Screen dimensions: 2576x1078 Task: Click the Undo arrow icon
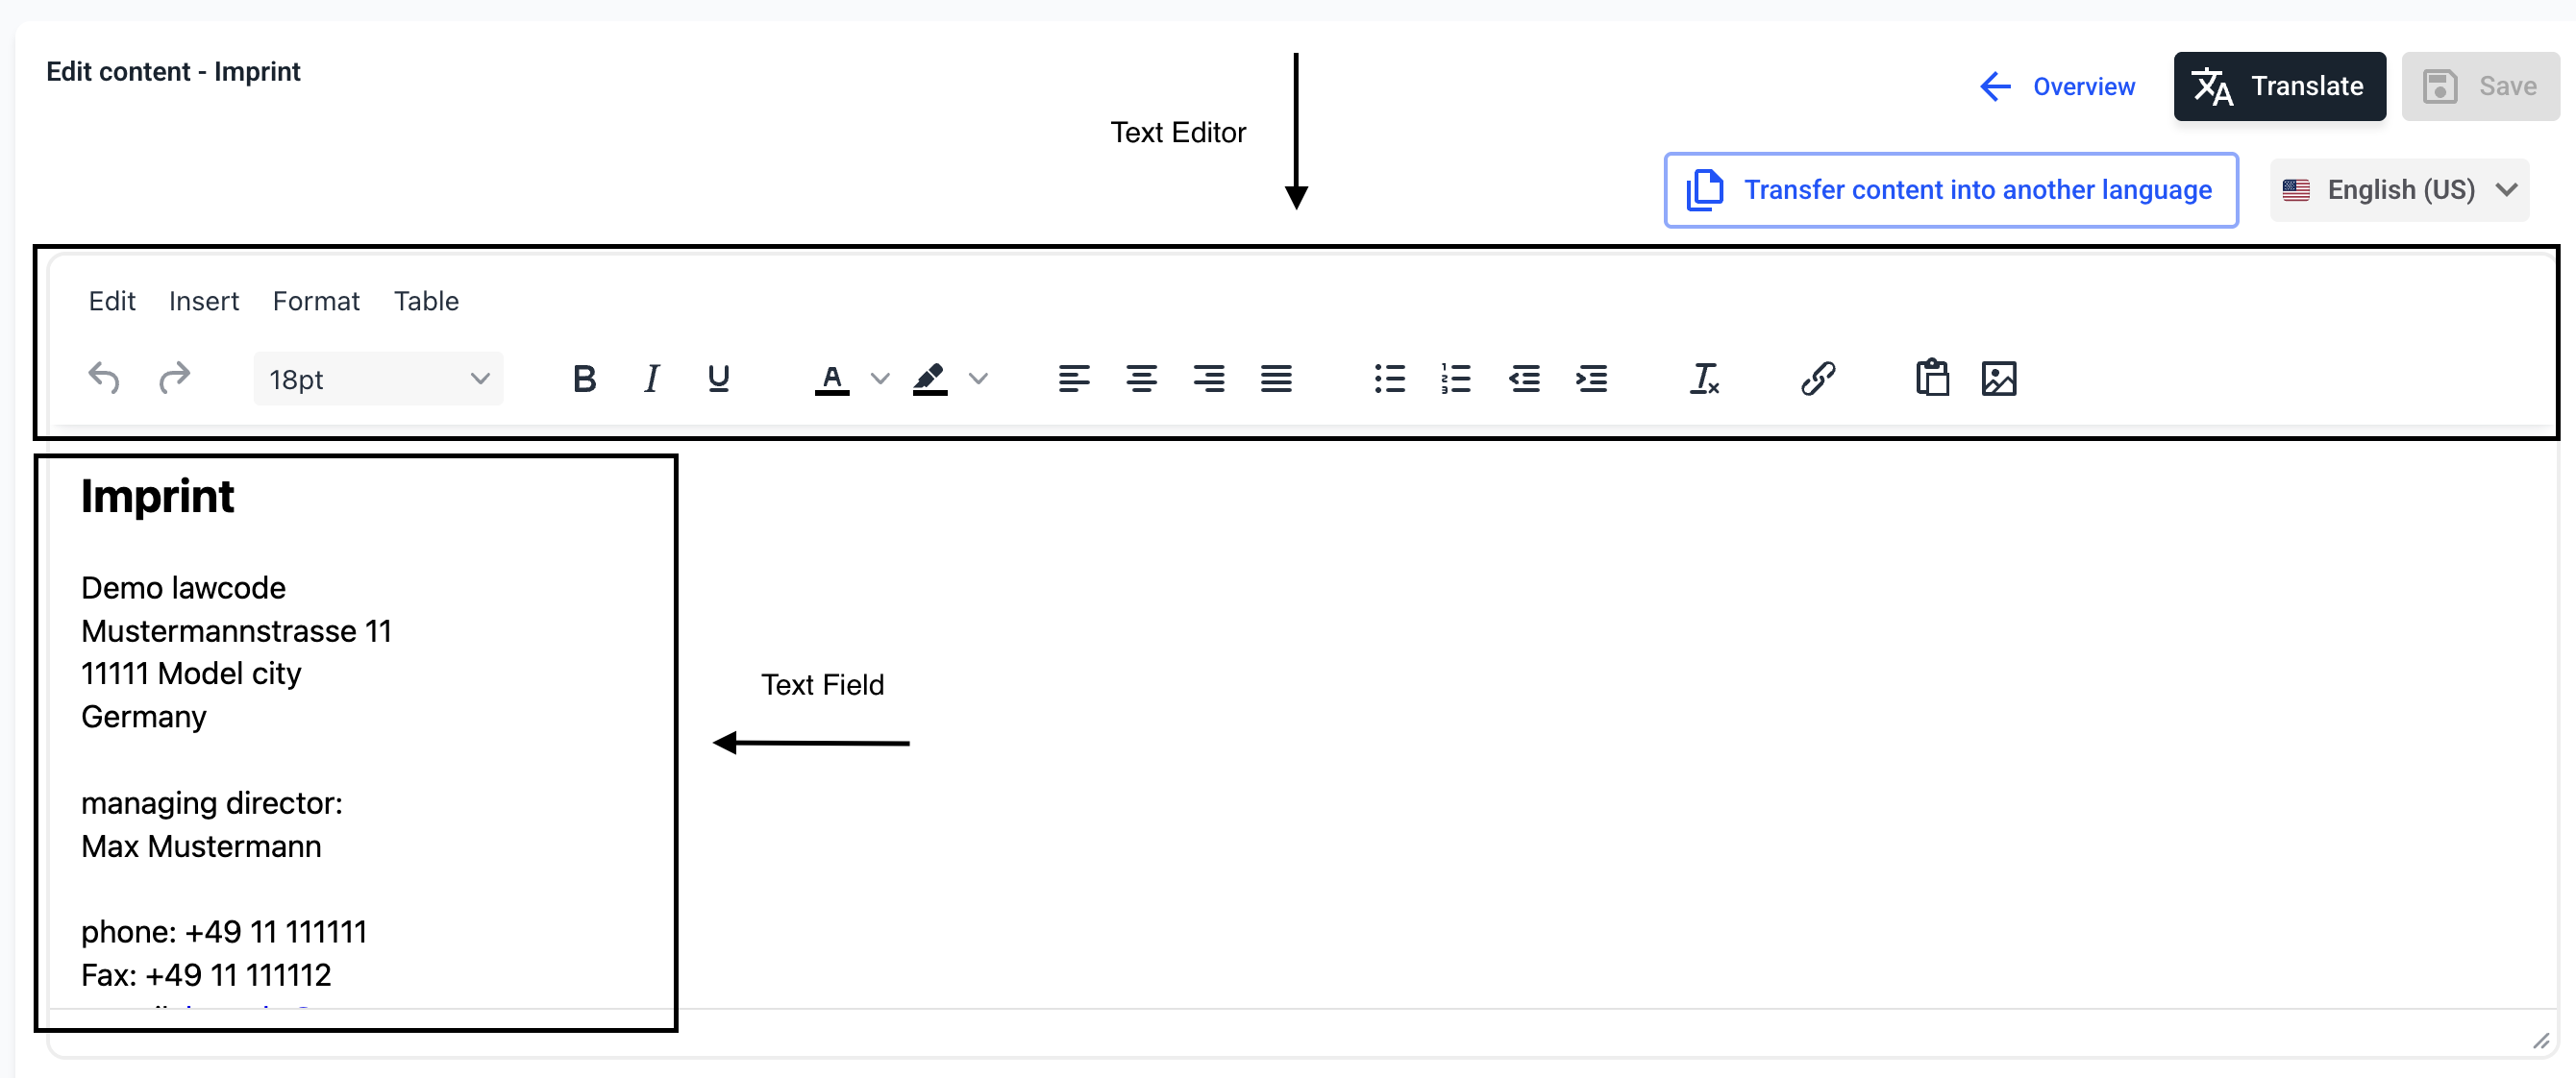tap(104, 378)
